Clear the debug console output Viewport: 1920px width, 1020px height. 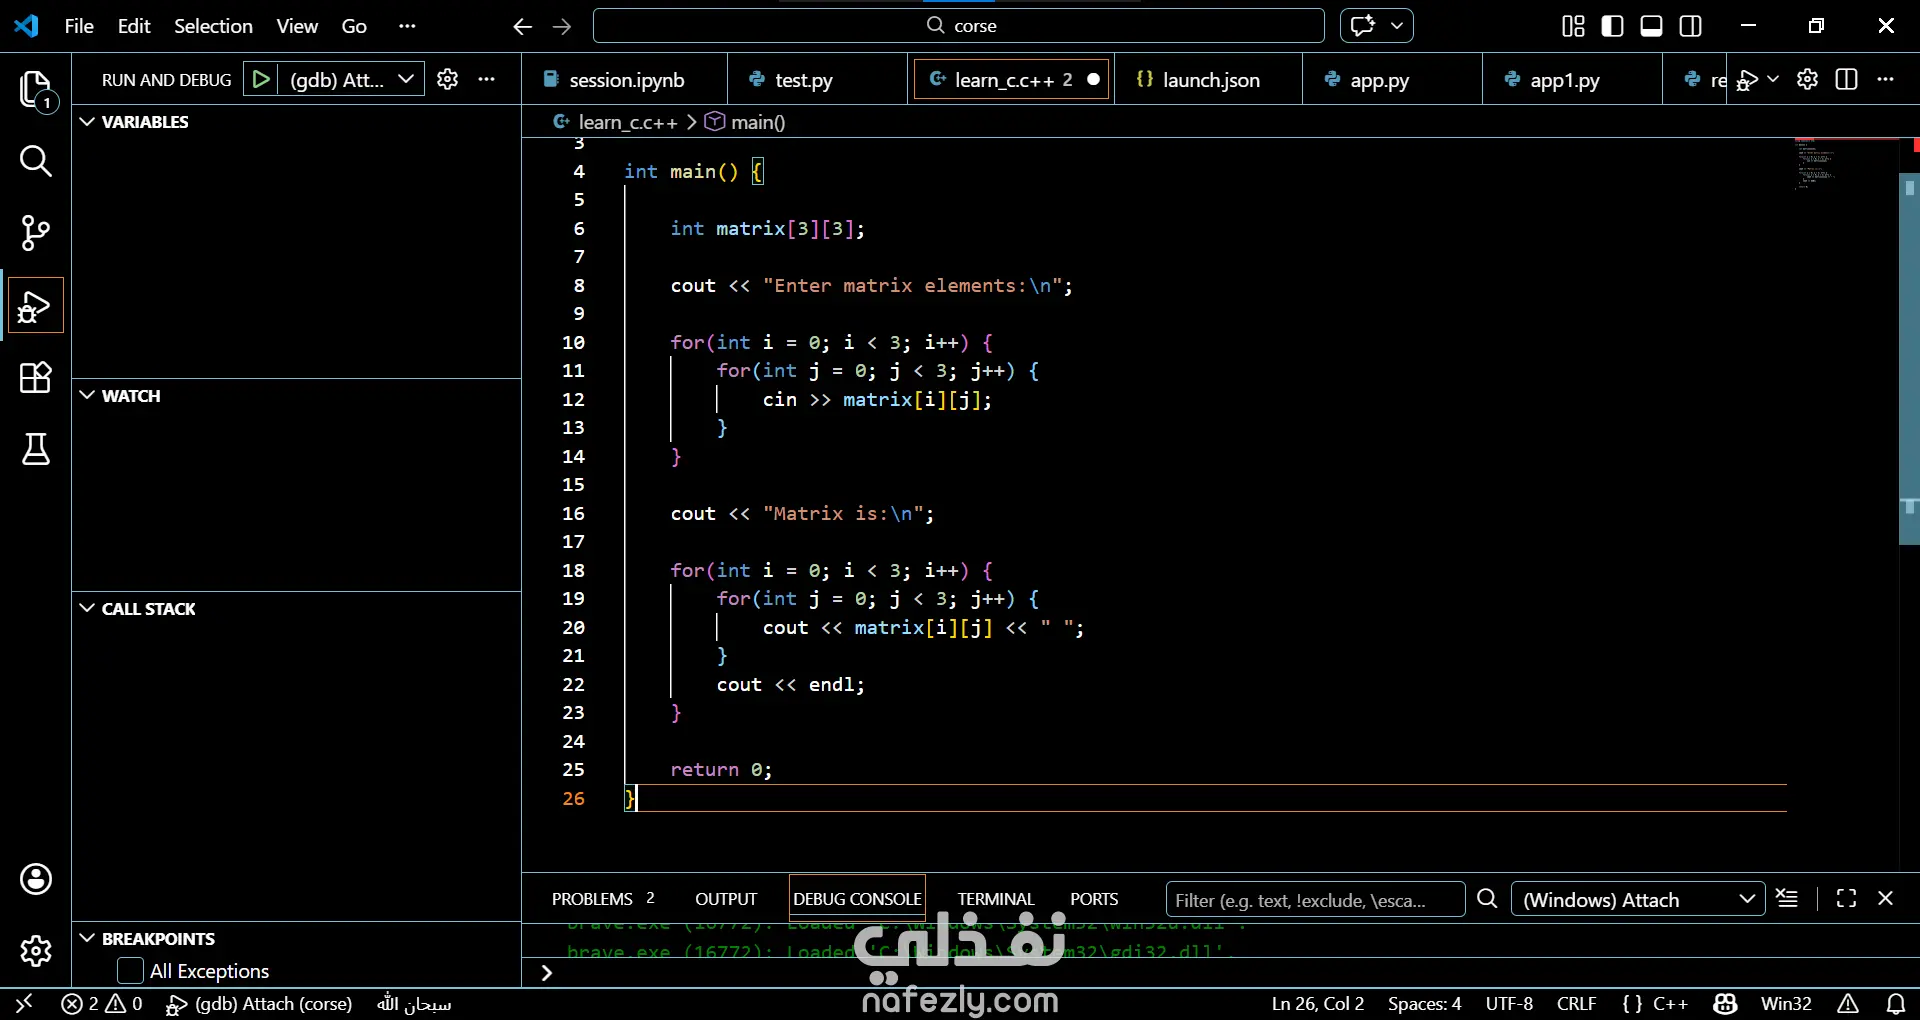tap(1787, 899)
